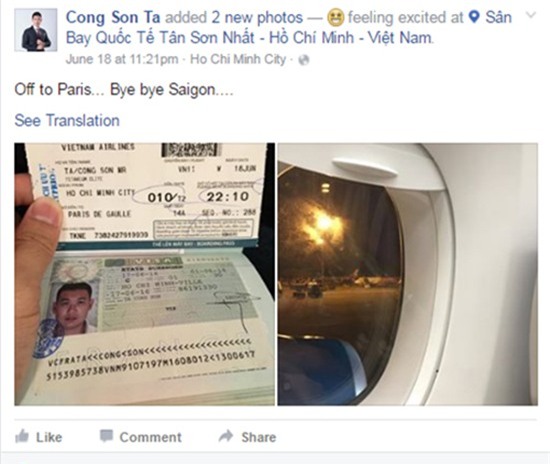Image resolution: width=550 pixels, height=464 pixels.
Task: Click the June 18 at 11:21pm timestamp
Action: 122,59
